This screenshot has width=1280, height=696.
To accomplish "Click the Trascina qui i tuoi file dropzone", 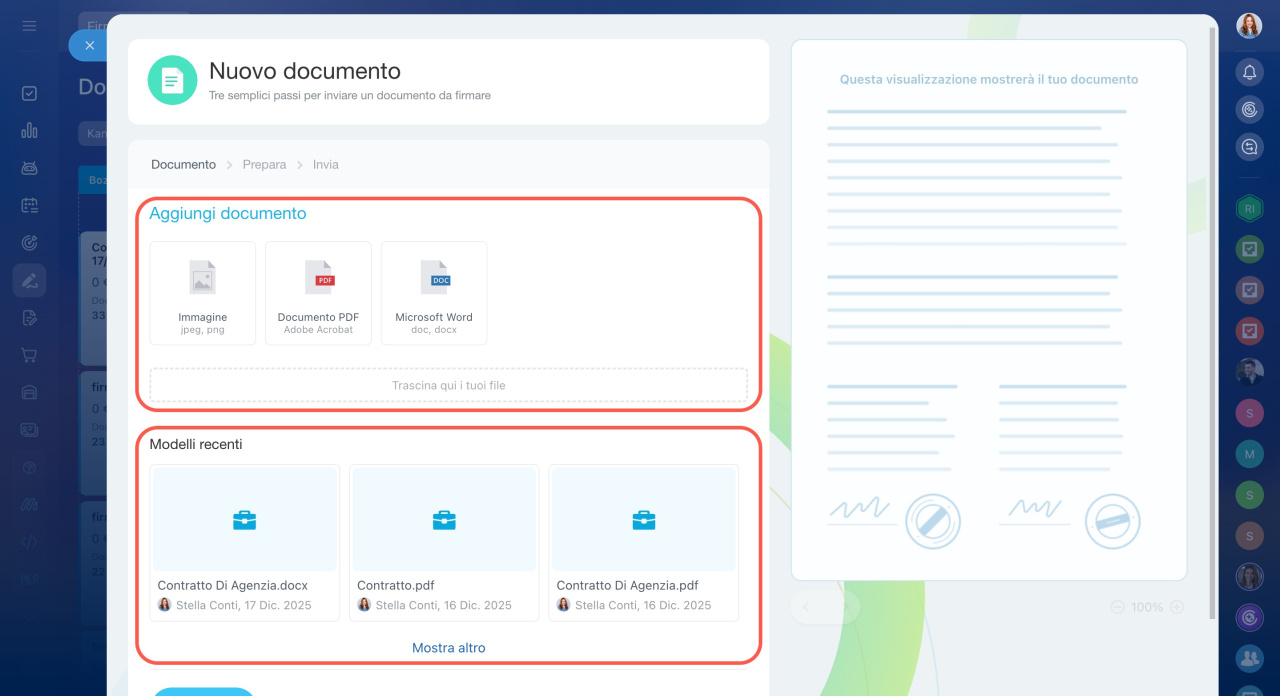I will (x=448, y=385).
